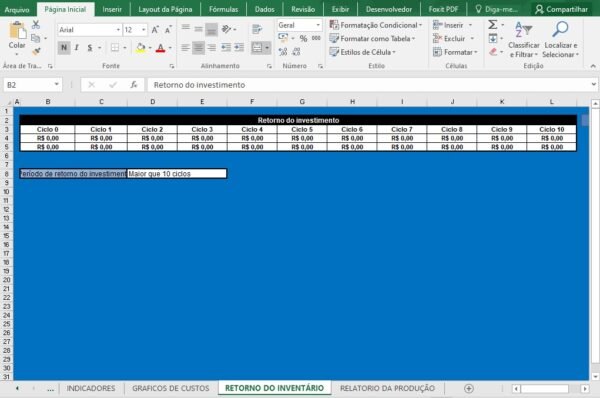Click the Wrap Text icon
The height and width of the screenshot is (398, 600).
257,29
